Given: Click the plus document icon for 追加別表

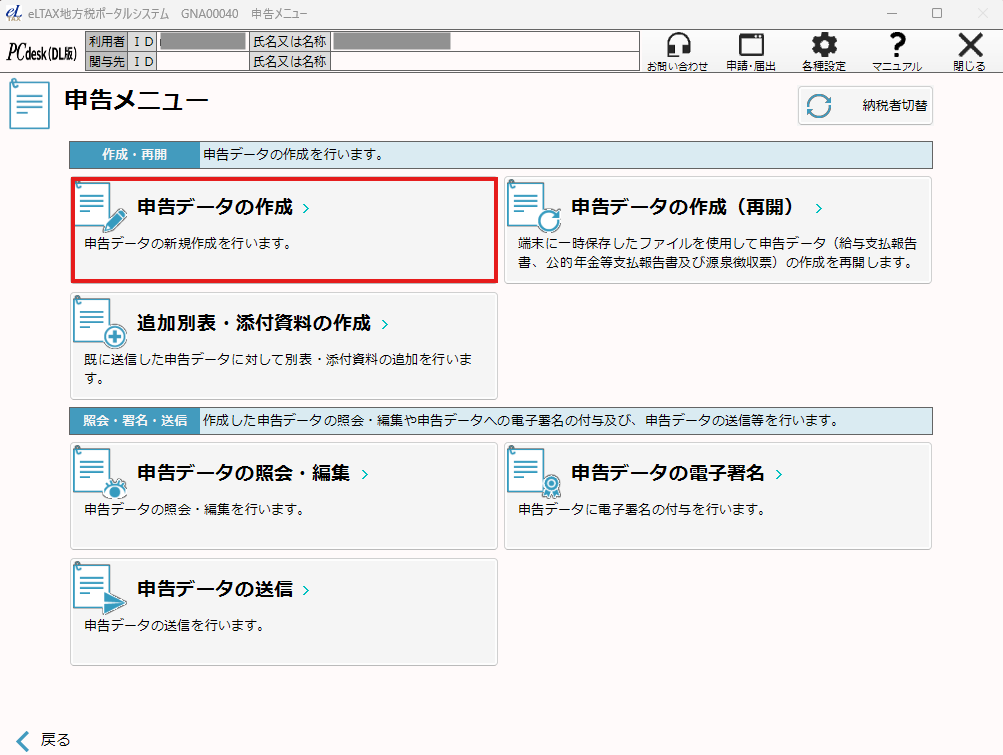Looking at the screenshot, I should pyautogui.click(x=101, y=323).
